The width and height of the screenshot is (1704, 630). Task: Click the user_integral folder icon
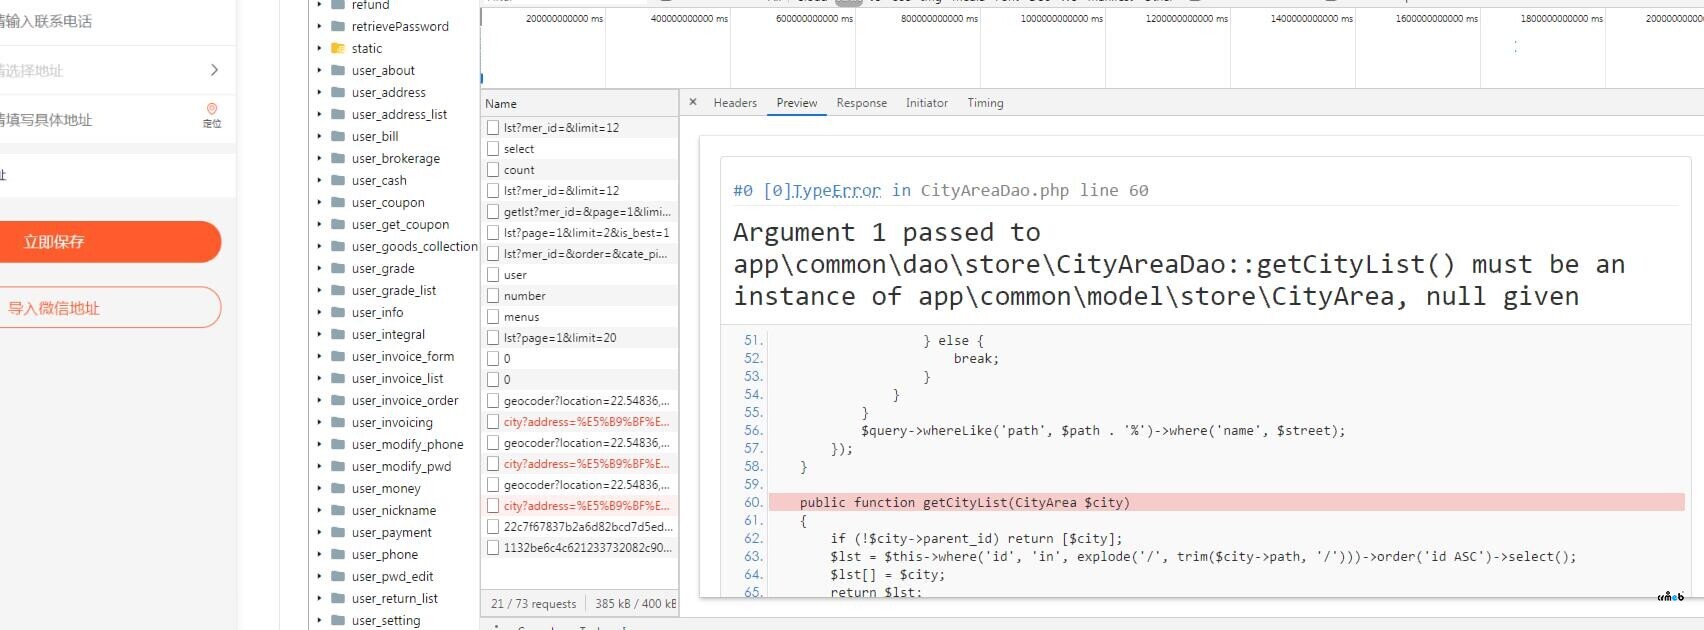point(338,334)
